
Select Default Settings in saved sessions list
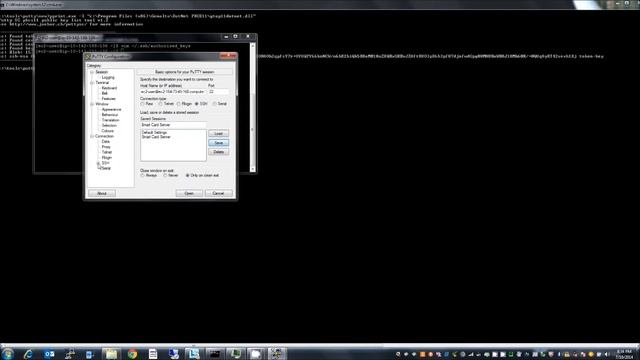[155, 133]
